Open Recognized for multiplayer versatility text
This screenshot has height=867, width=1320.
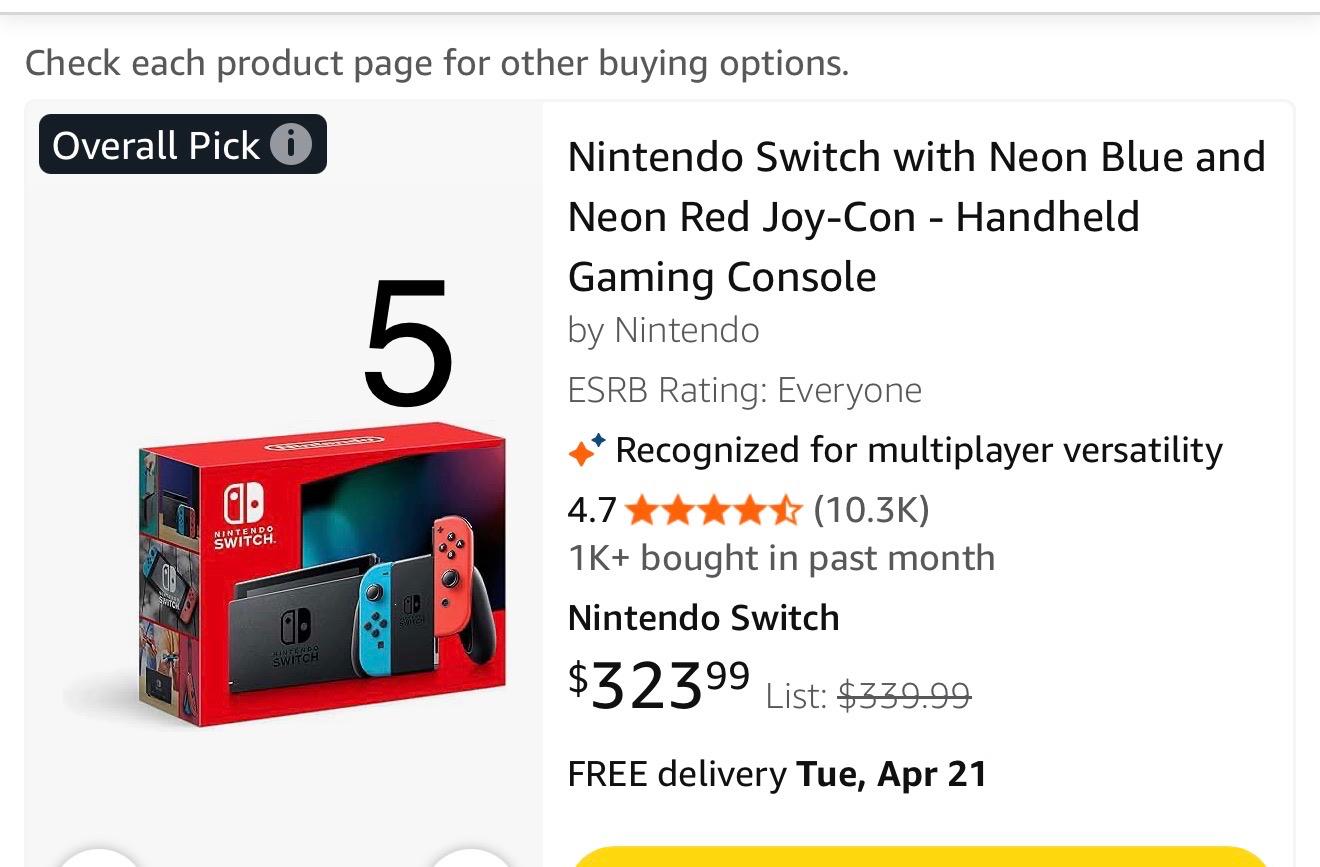tap(918, 451)
